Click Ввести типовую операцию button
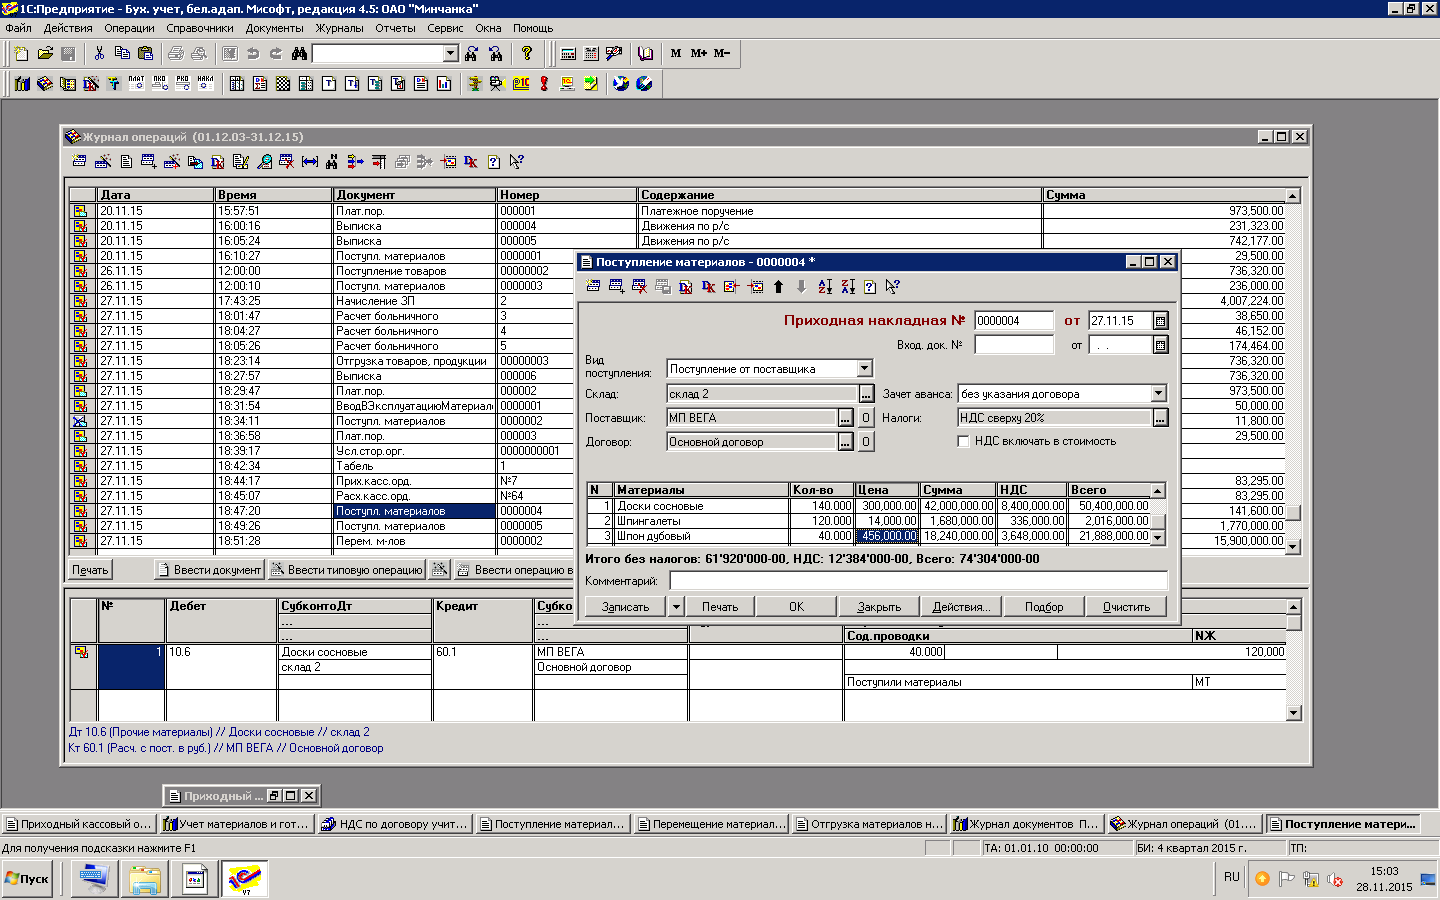Viewport: 1440px width, 900px height. pyautogui.click(x=346, y=570)
